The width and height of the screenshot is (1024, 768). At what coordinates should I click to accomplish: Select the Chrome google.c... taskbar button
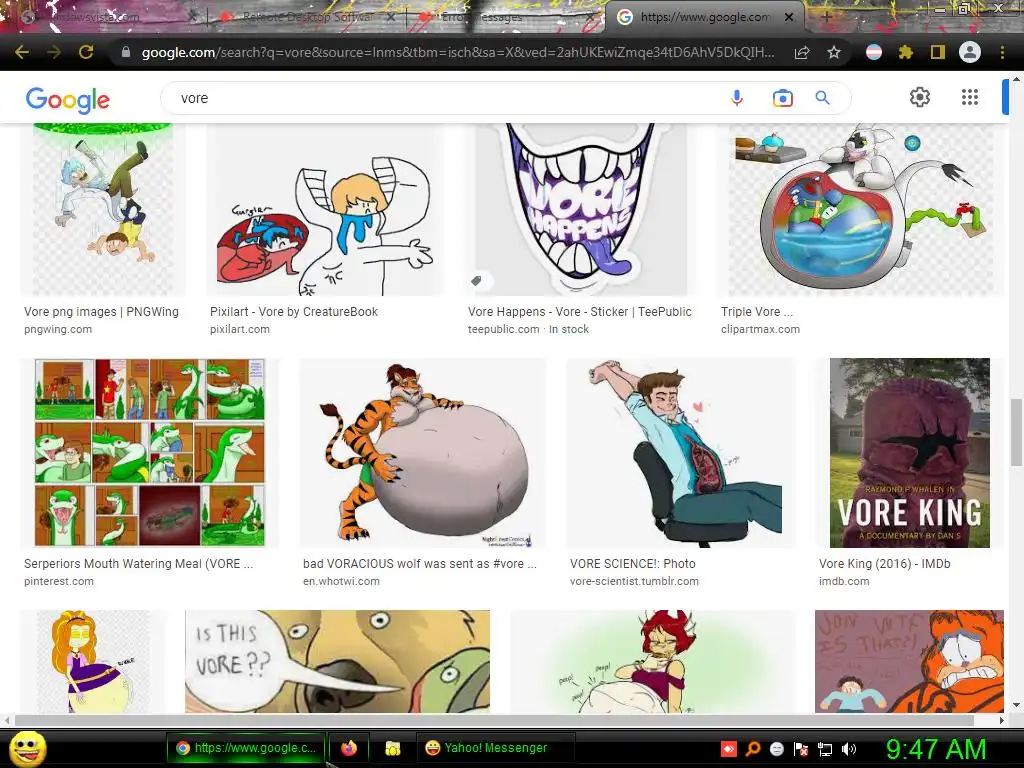[246, 748]
